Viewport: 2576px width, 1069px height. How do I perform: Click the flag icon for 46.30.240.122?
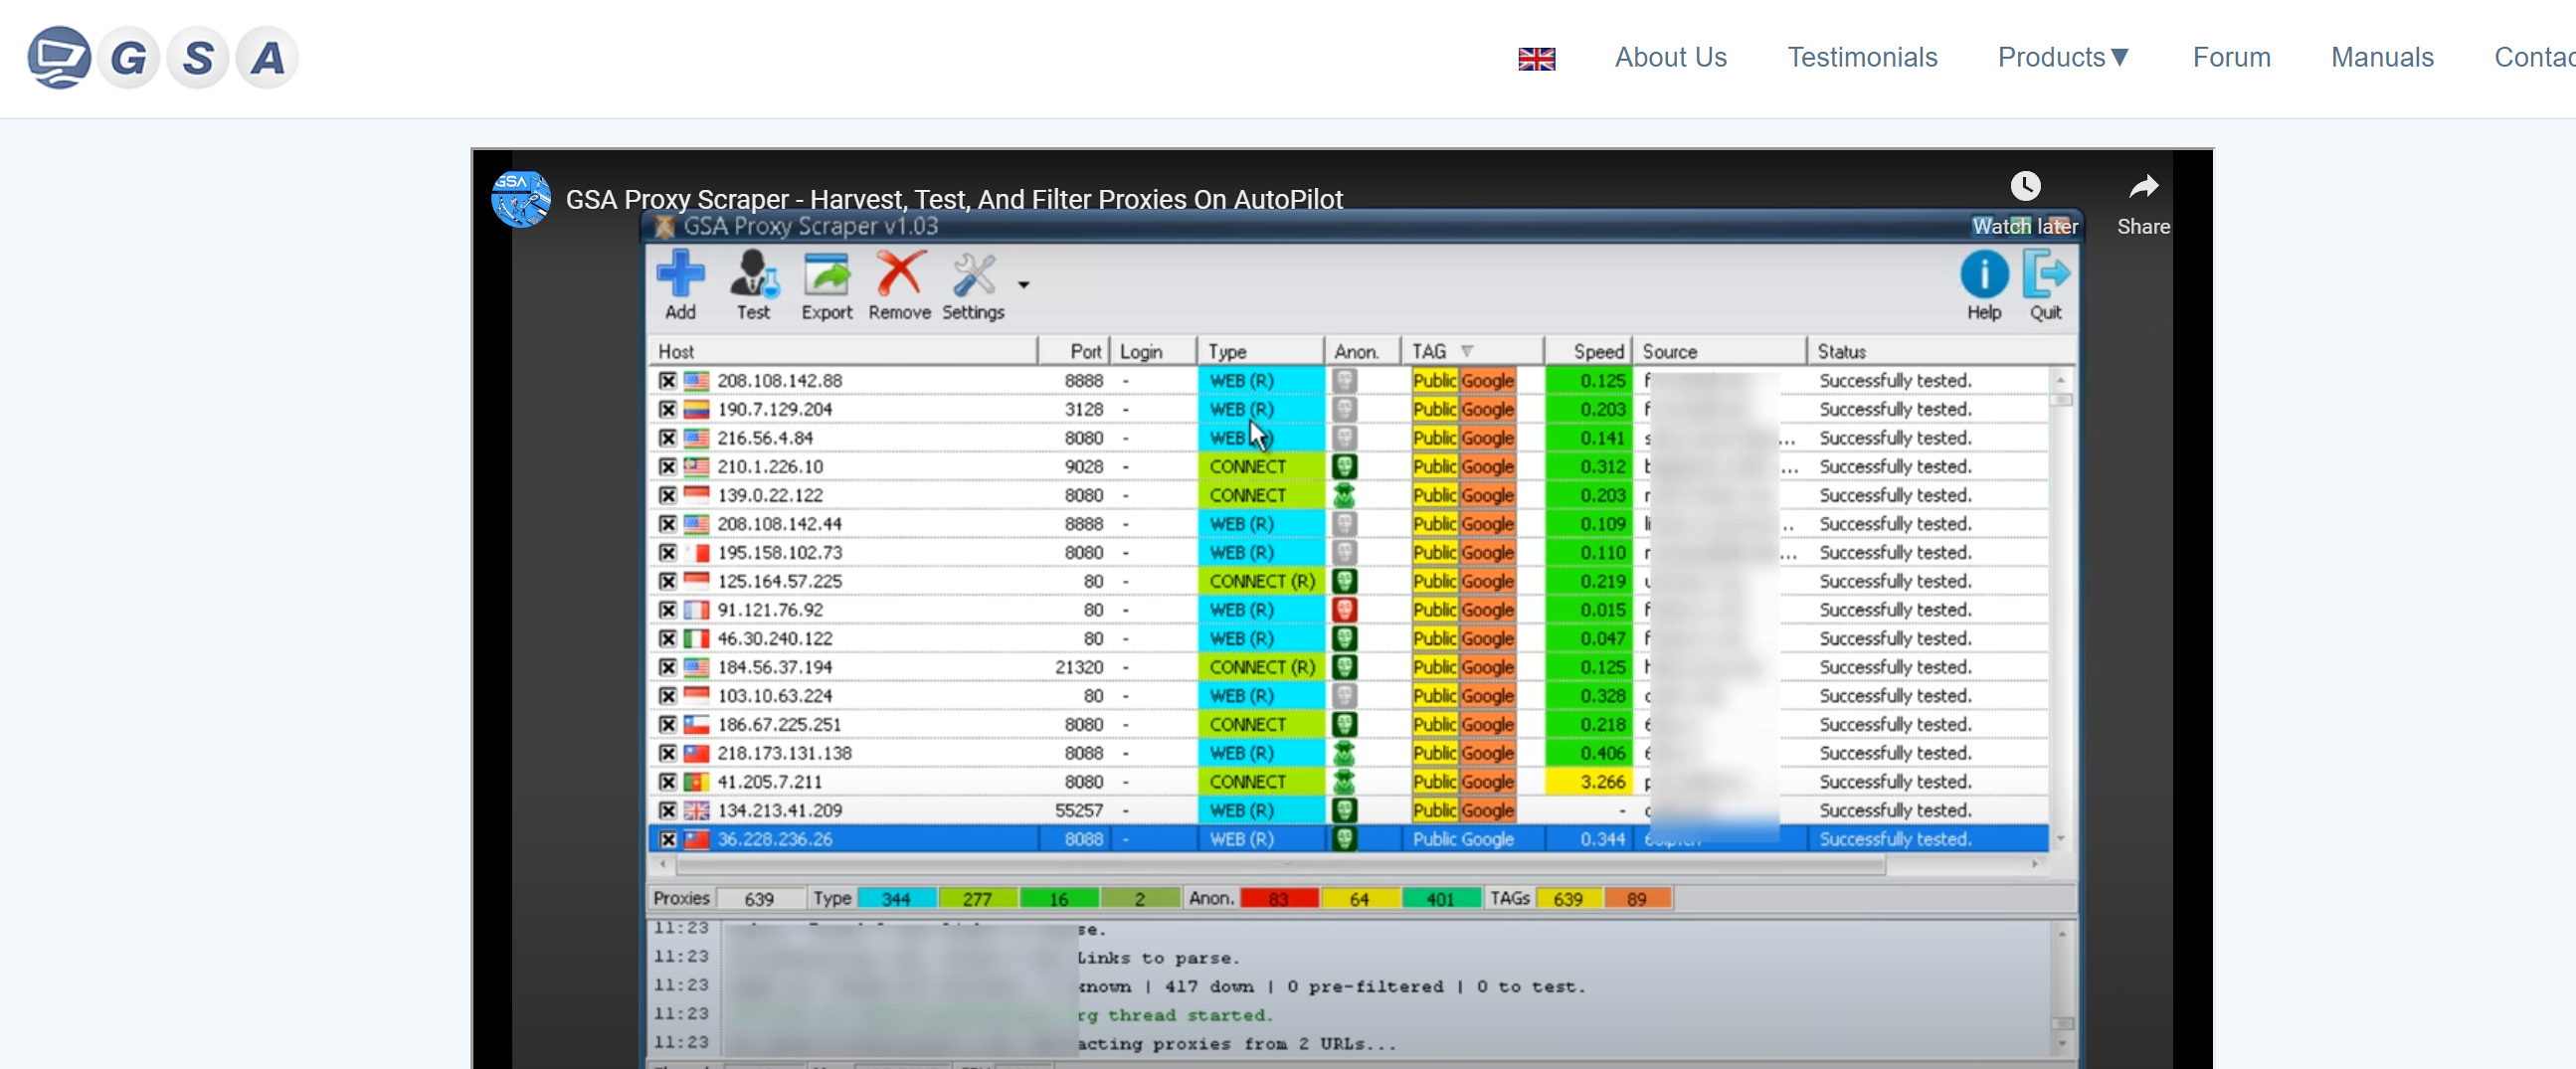coord(696,638)
